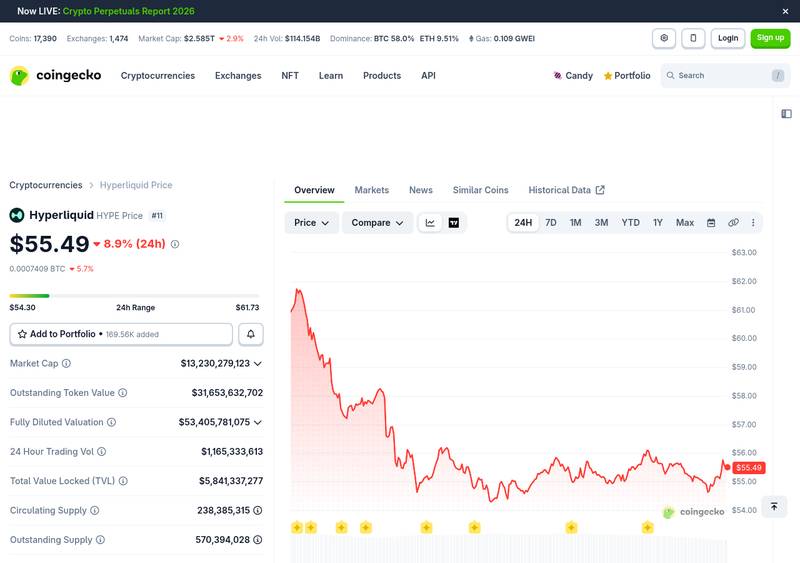Image resolution: width=800 pixels, height=563 pixels.
Task: Select the 1Y time range
Action: click(x=658, y=223)
